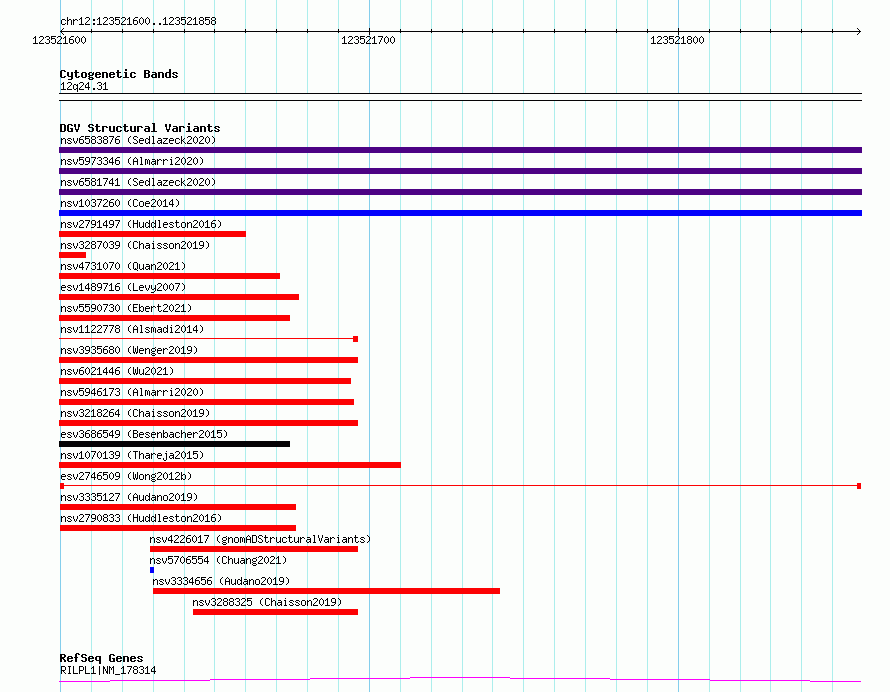890x692 pixels.
Task: Click the red nsv3334656 bar
Action: click(326, 591)
